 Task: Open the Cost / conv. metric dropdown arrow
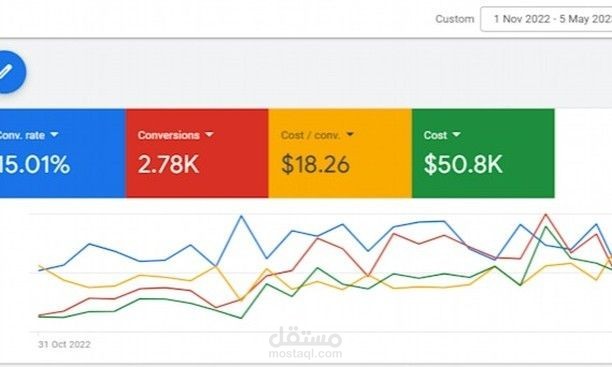(350, 134)
